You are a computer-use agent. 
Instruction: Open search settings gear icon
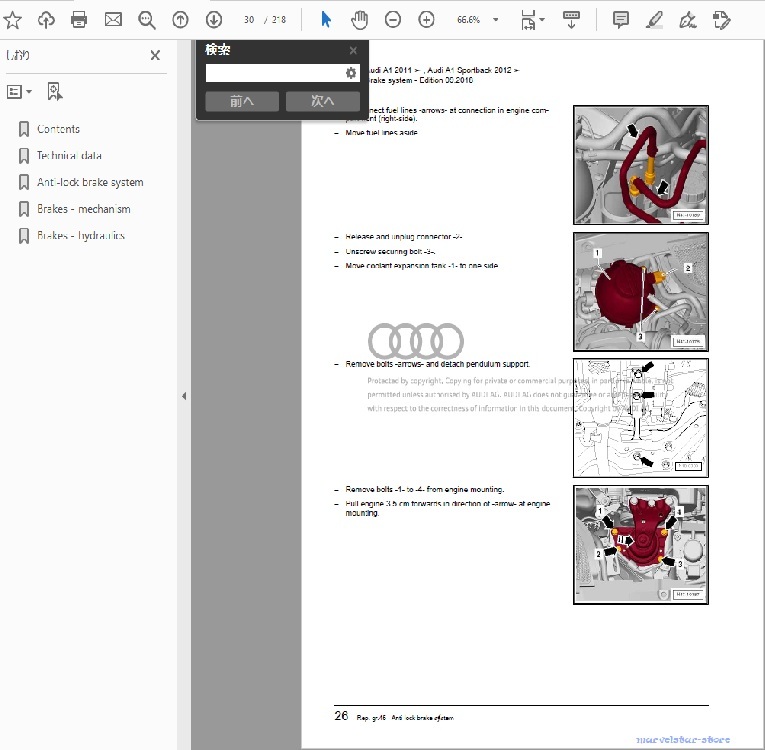pyautogui.click(x=351, y=73)
